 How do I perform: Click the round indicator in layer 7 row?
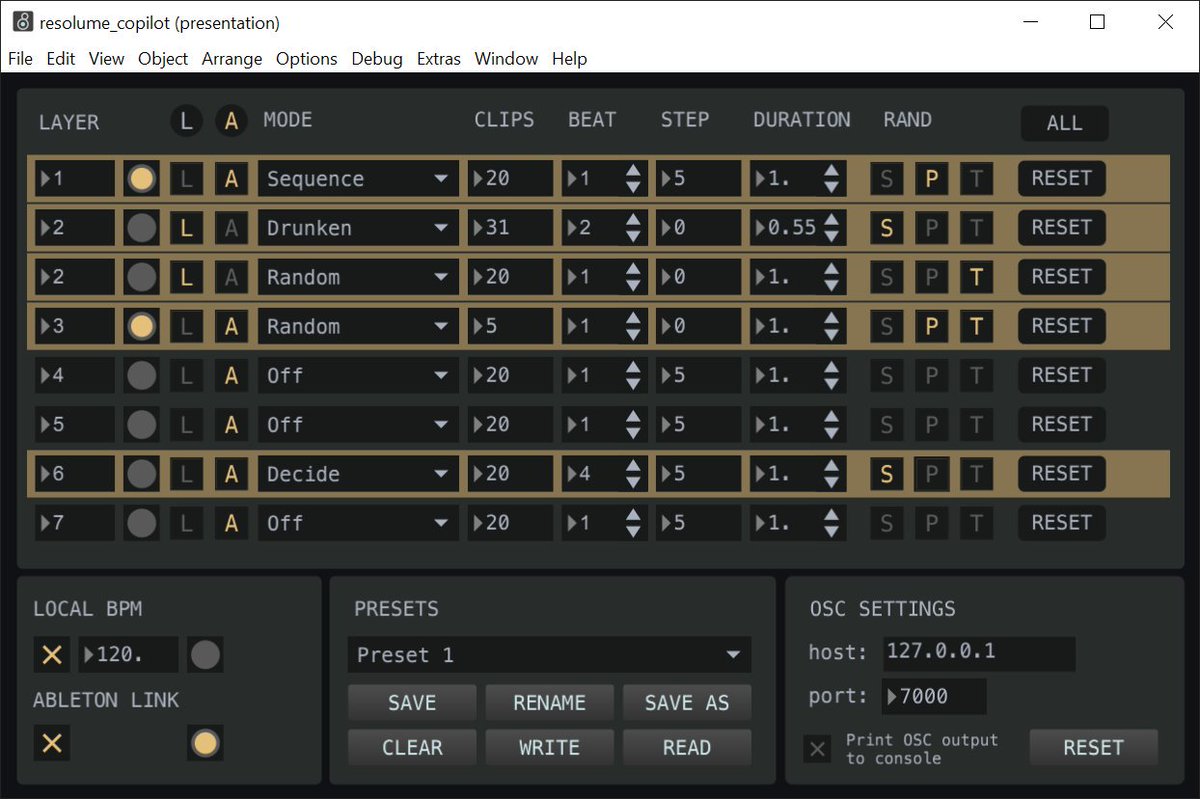coord(142,523)
